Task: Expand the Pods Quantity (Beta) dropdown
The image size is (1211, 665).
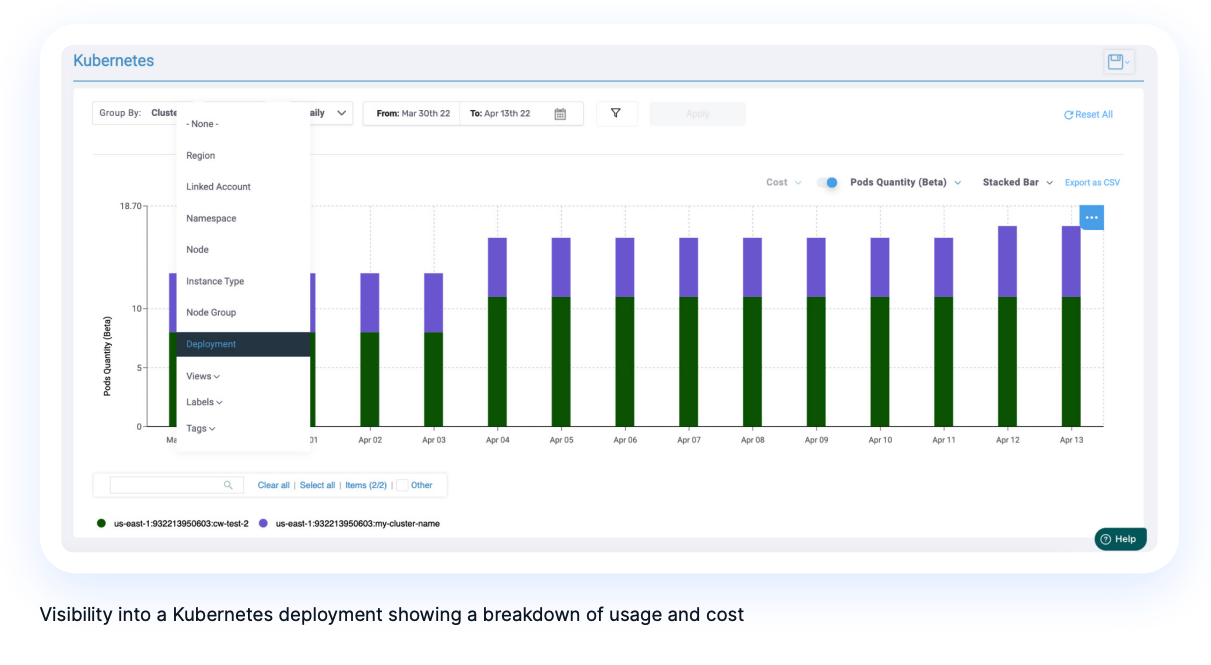Action: pyautogui.click(x=906, y=183)
